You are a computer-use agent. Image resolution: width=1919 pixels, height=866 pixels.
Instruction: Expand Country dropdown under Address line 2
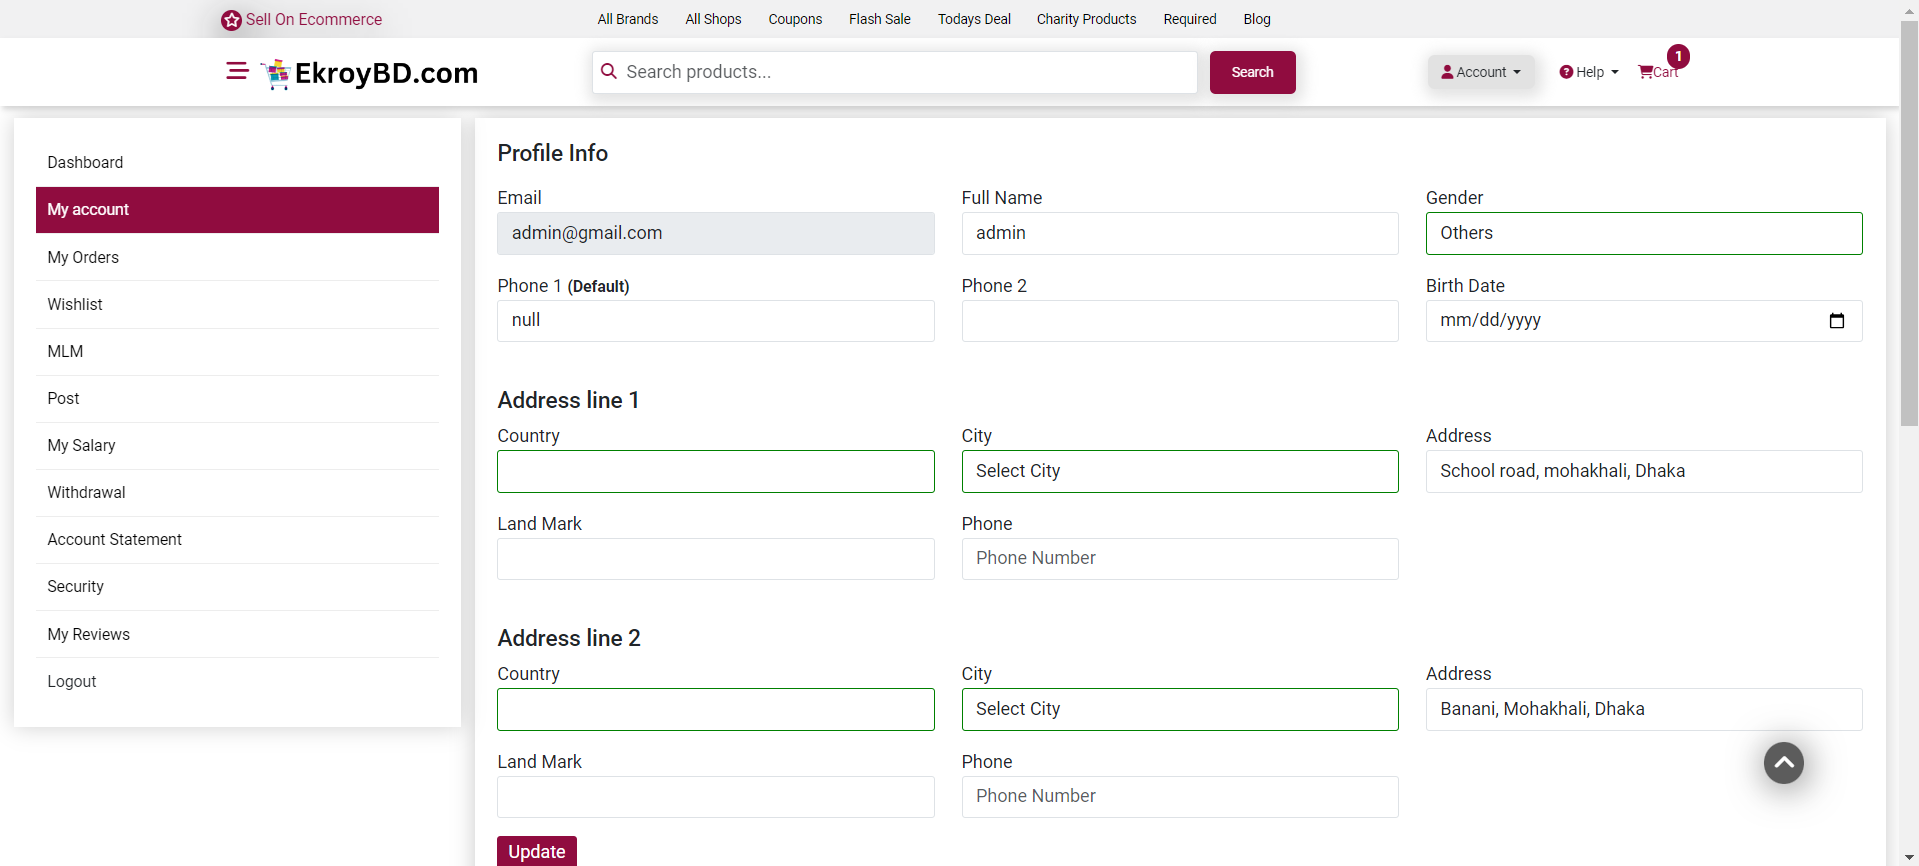[715, 709]
